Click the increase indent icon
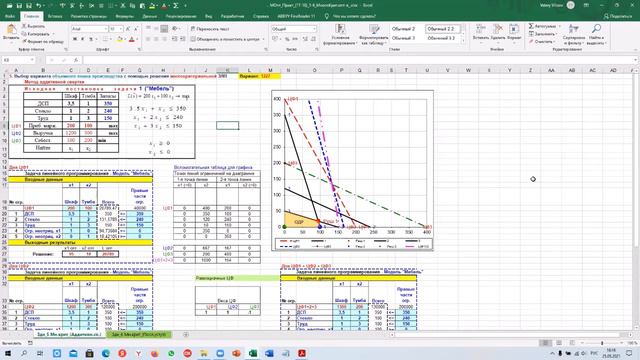640x360 pixels. click(x=182, y=39)
